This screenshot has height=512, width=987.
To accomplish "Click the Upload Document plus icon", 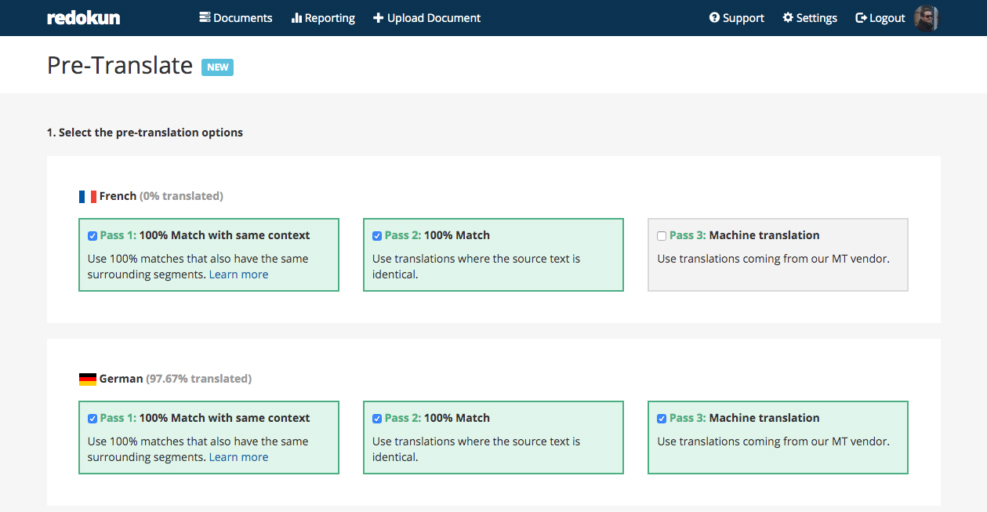I will pos(378,18).
